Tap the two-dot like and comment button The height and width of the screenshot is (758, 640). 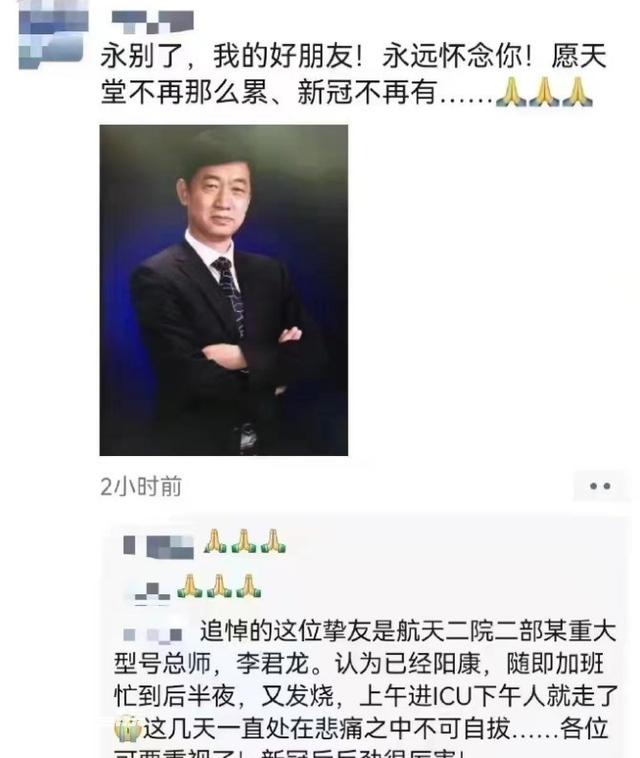pos(601,486)
